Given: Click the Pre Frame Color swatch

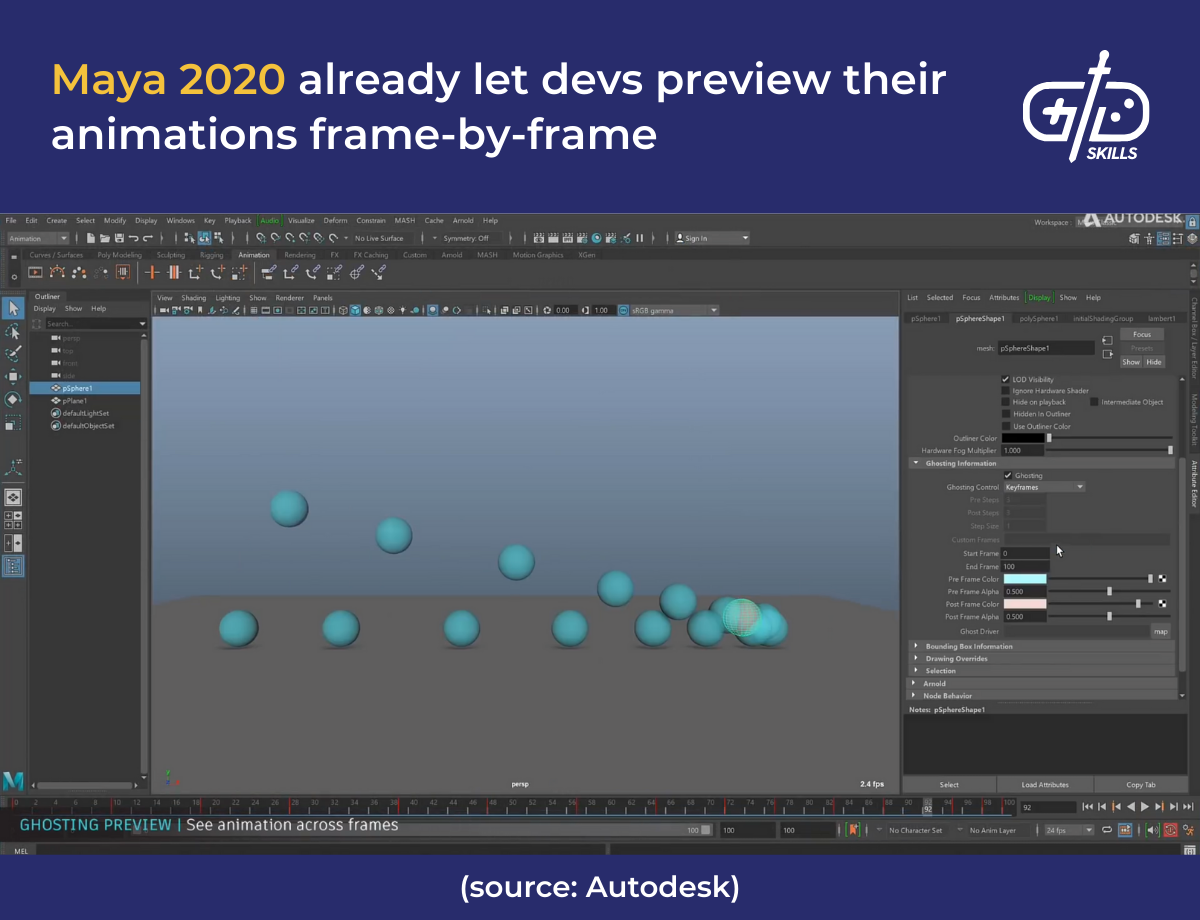Looking at the screenshot, I should 1025,578.
